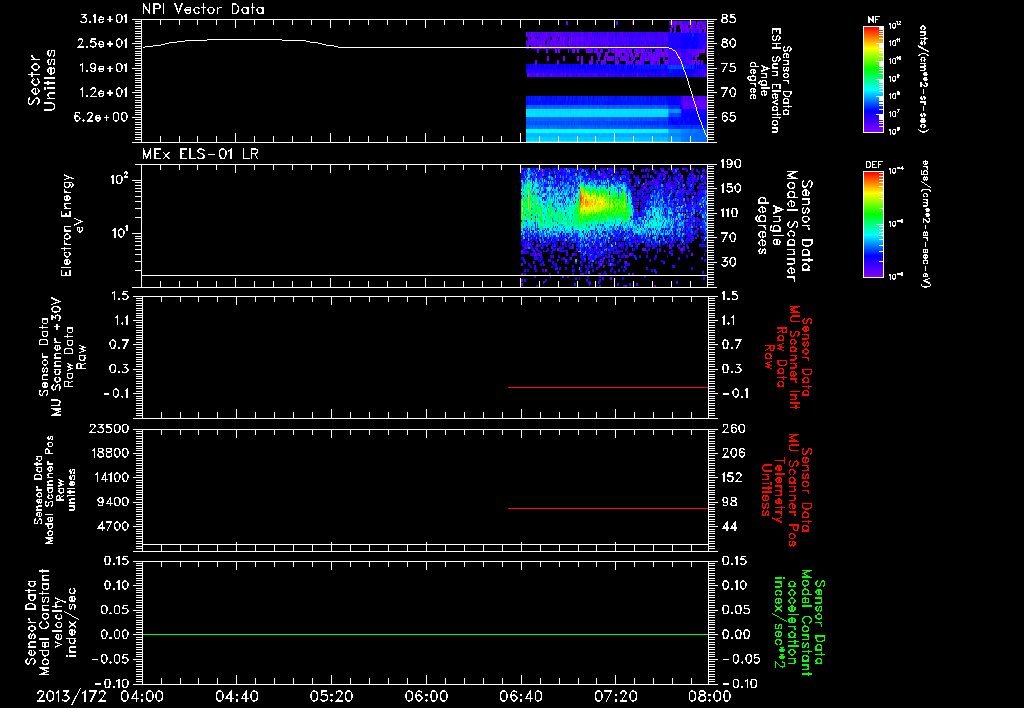This screenshot has width=1024, height=708.
Task: Click the 190 scanner angle tick
Action: point(732,163)
